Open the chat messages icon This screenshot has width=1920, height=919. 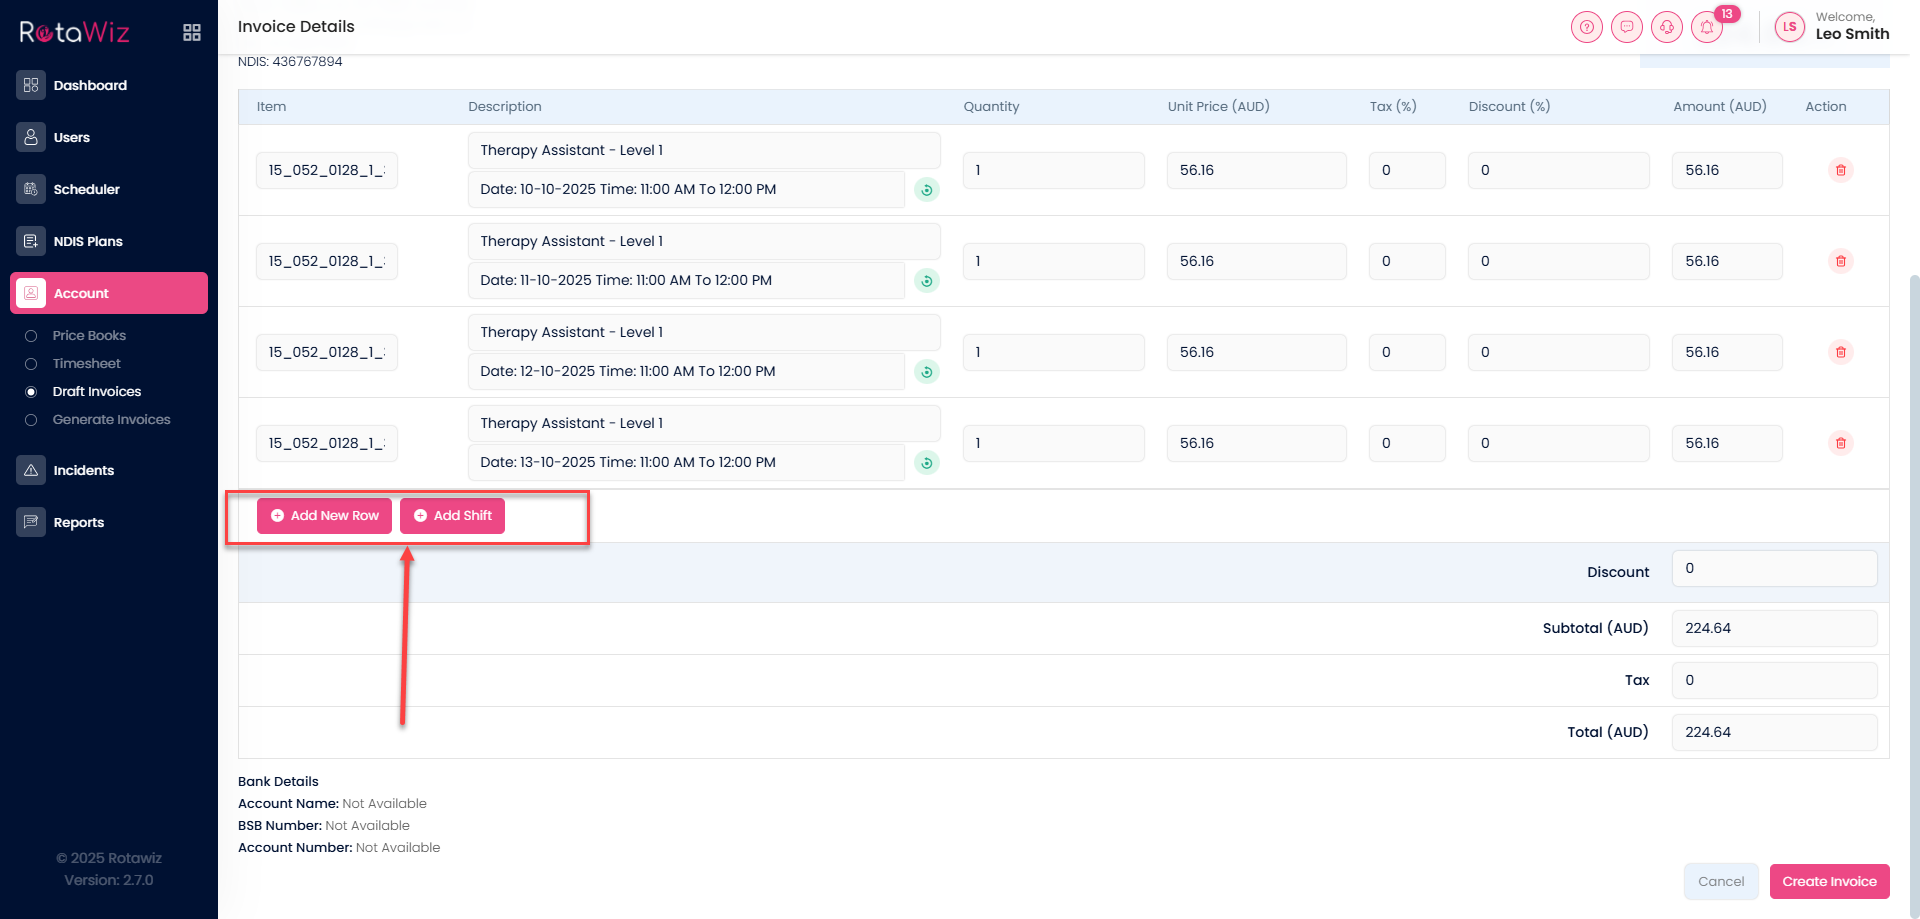tap(1626, 27)
